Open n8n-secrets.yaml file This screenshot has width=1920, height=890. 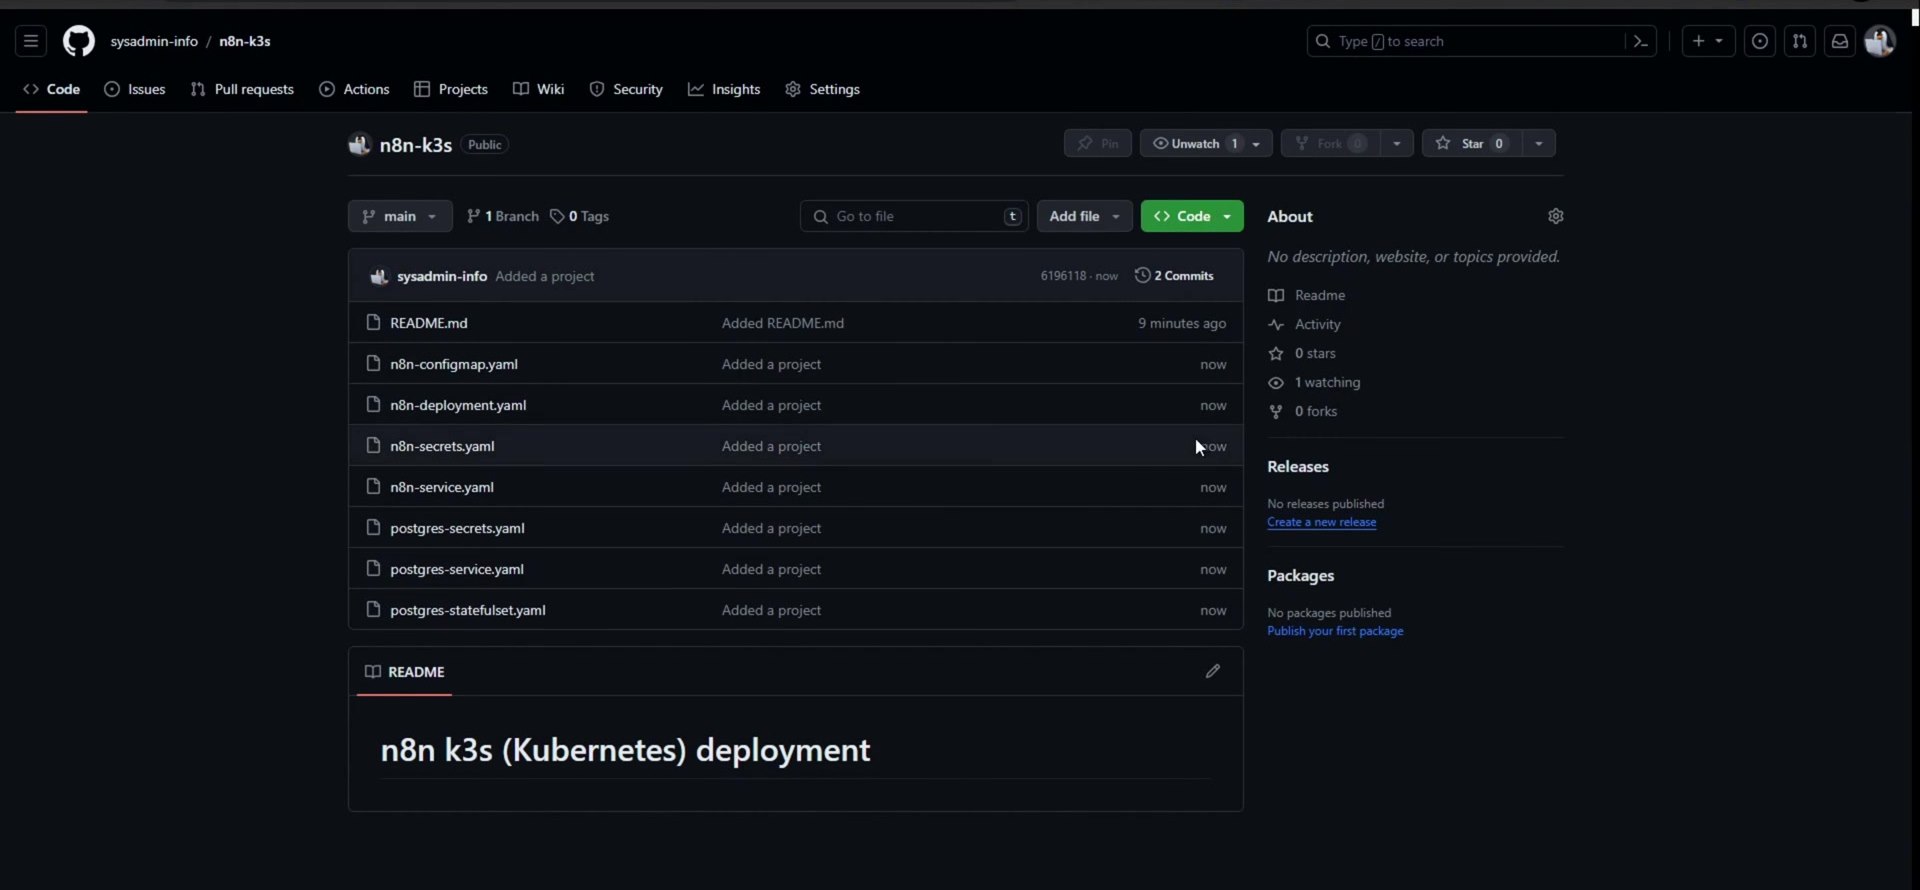[442, 446]
